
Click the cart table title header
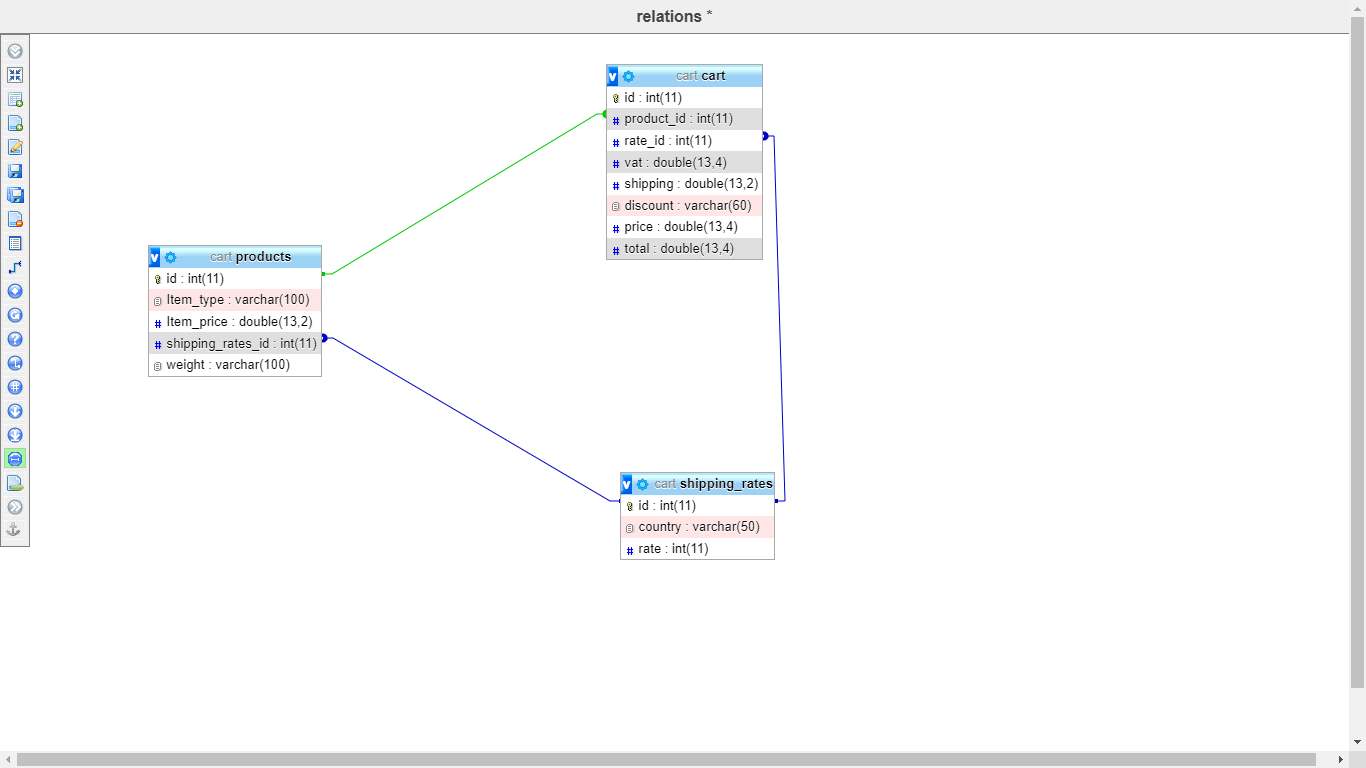click(700, 76)
